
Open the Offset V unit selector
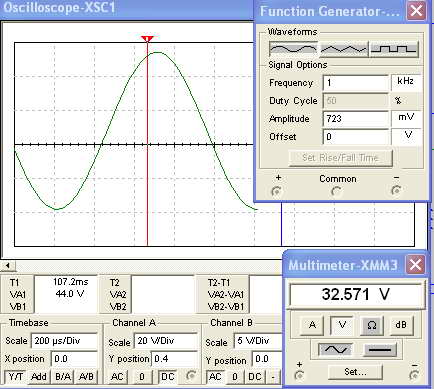coord(406,136)
